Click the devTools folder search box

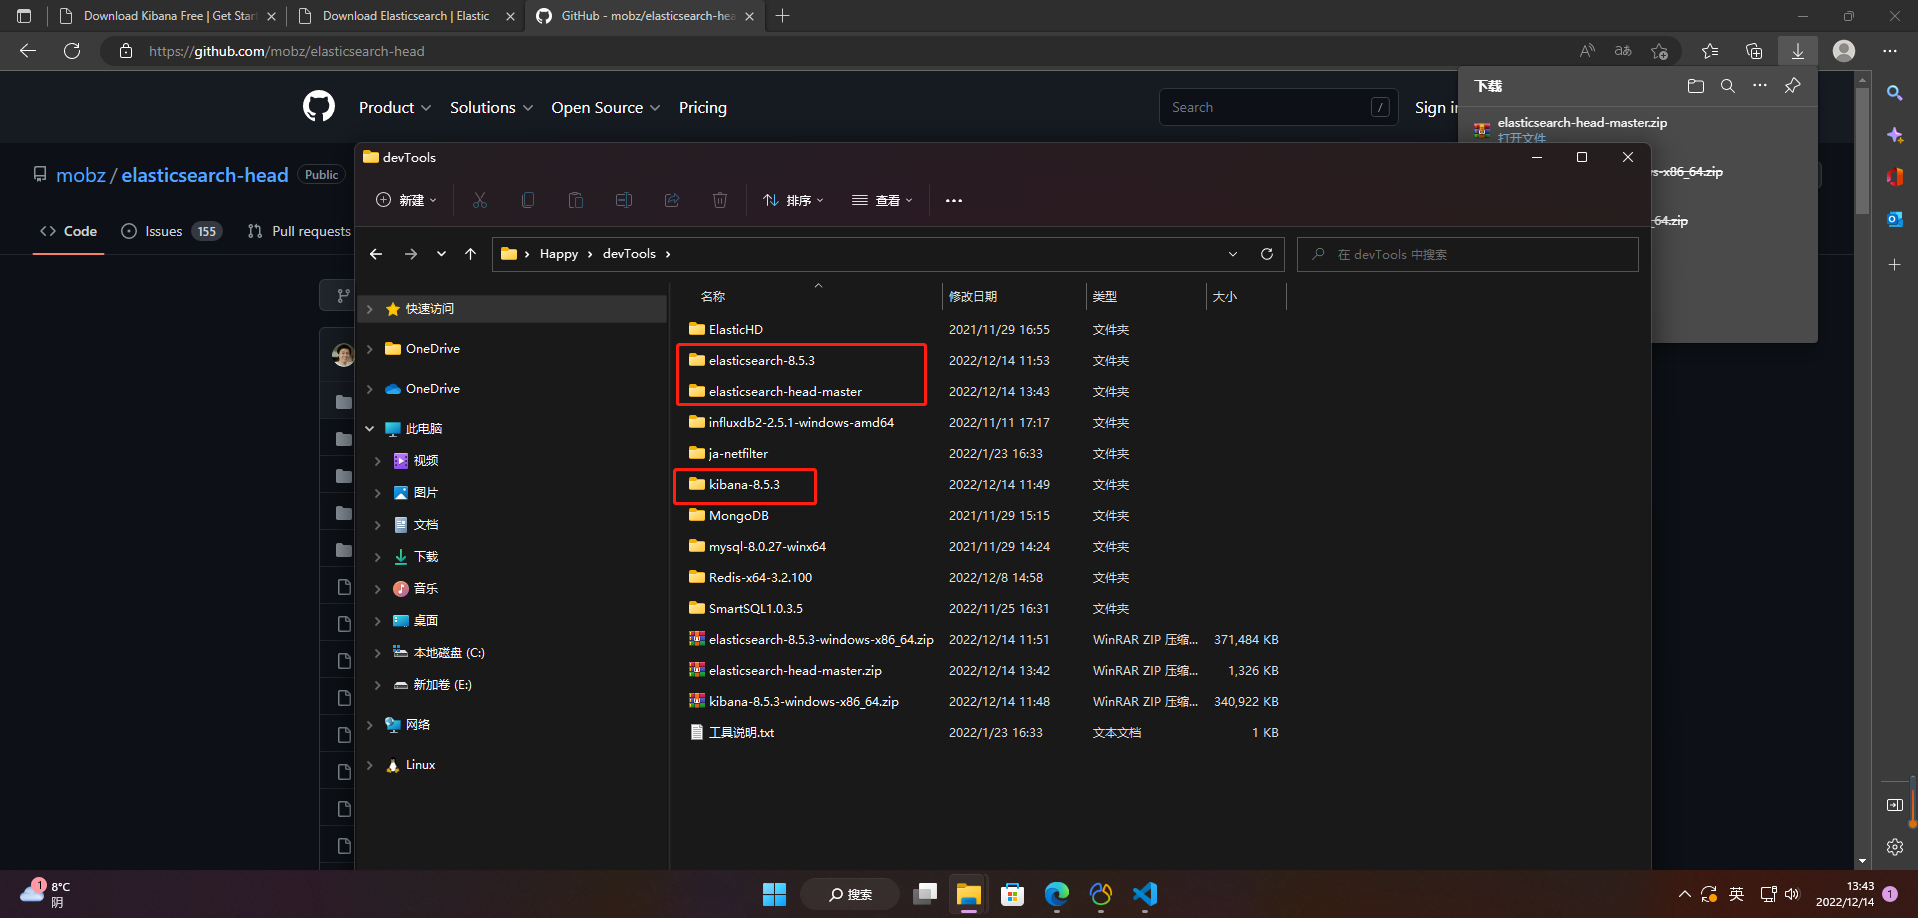point(1468,254)
